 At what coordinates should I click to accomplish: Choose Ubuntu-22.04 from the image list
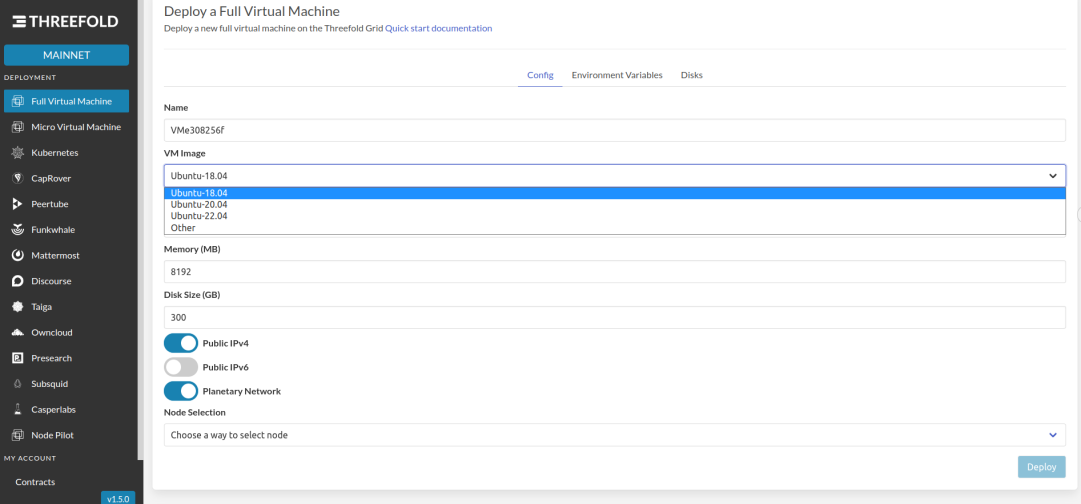pyautogui.click(x=199, y=216)
